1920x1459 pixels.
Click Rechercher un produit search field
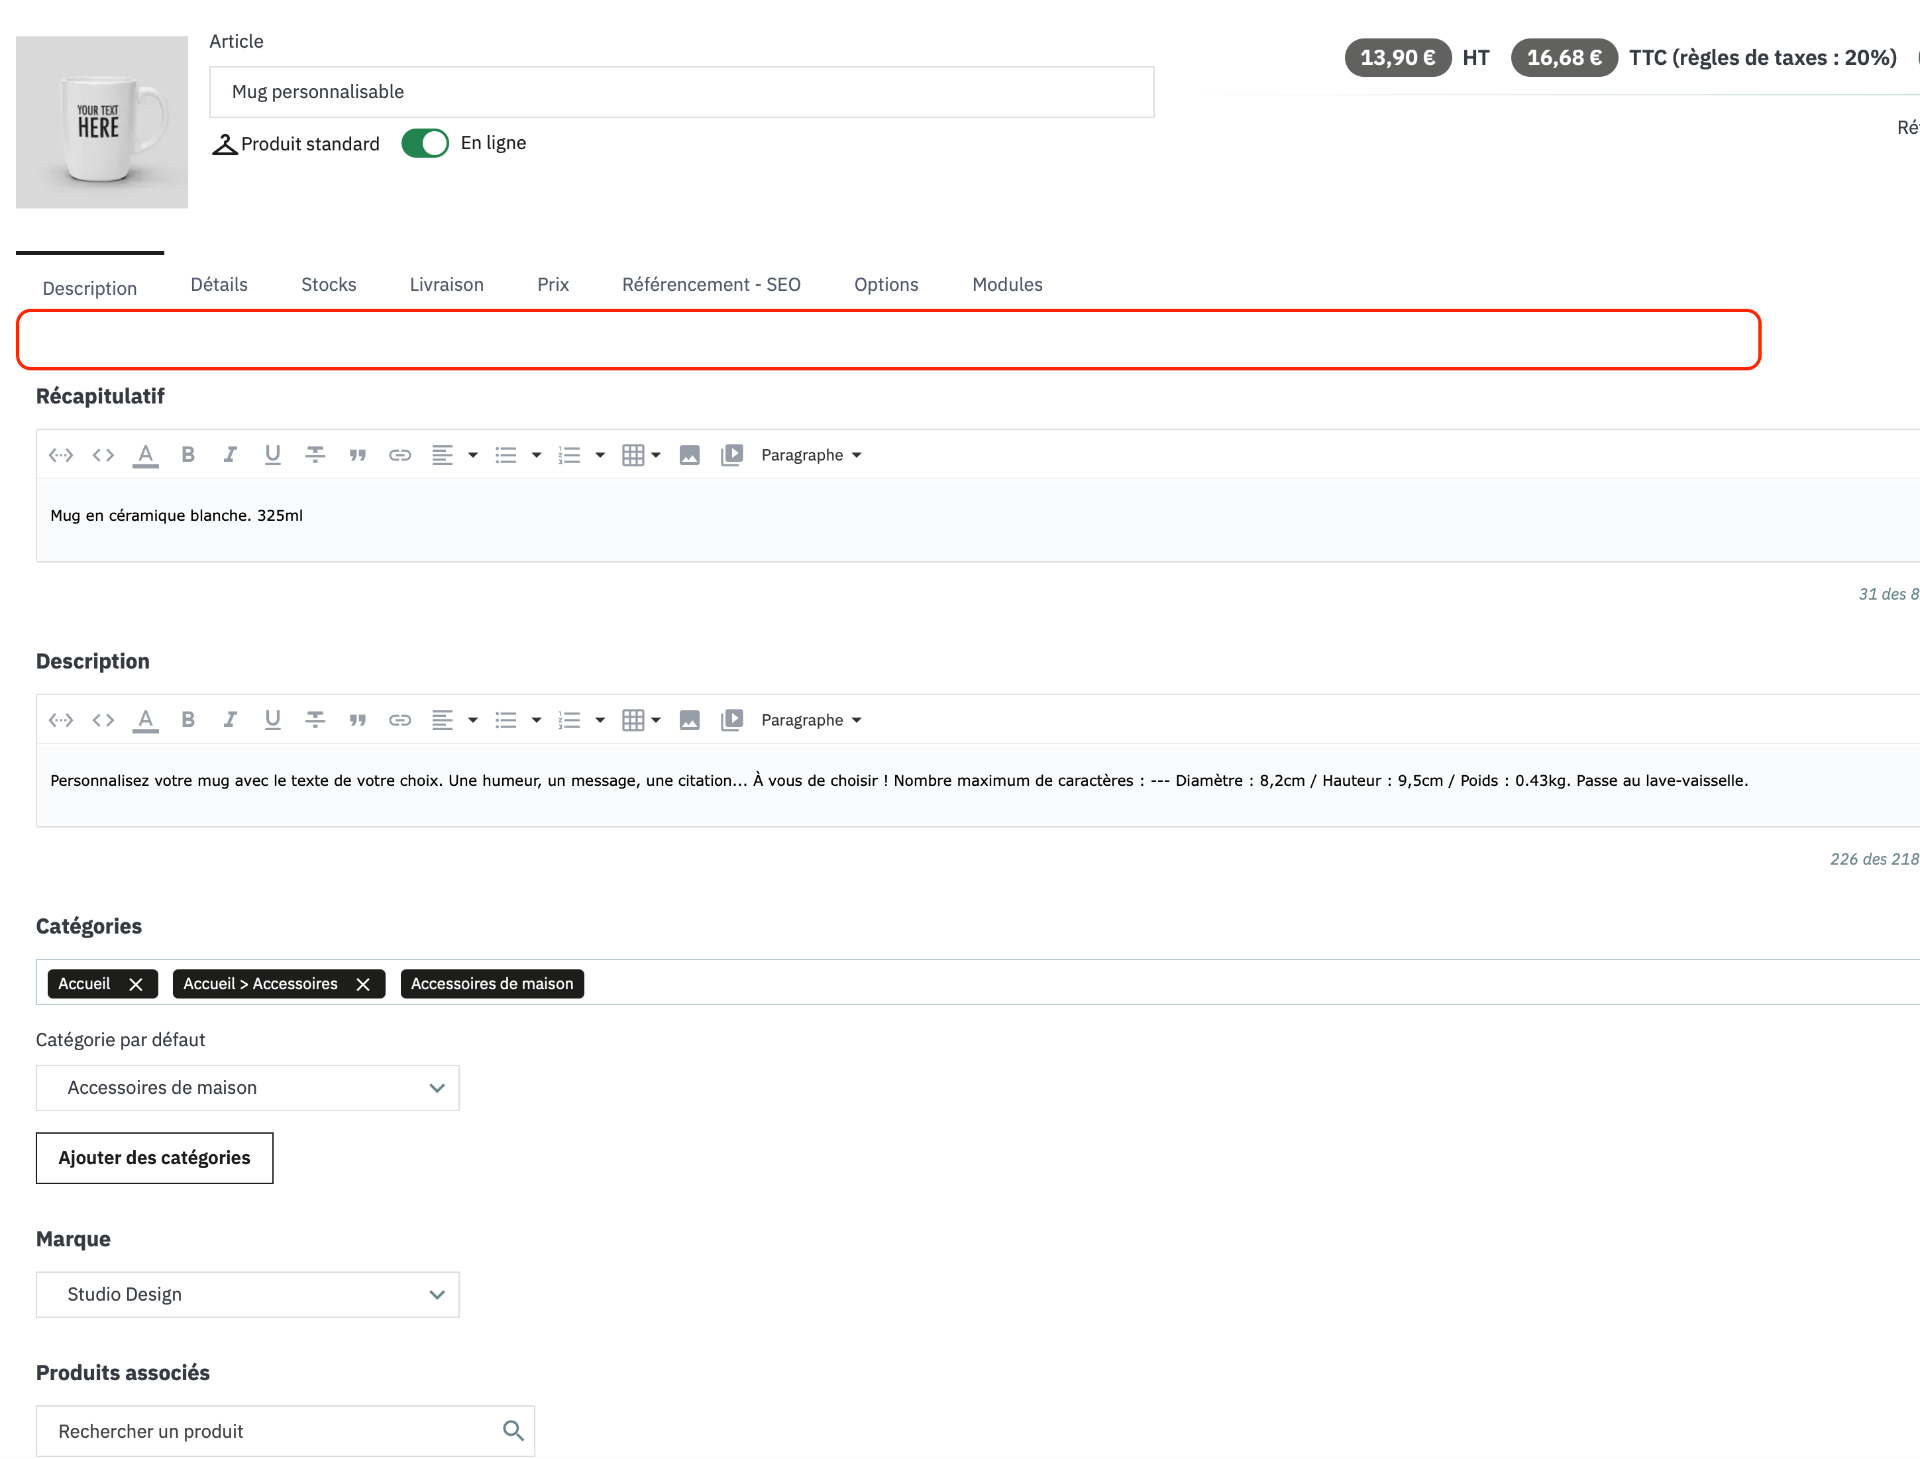(270, 1431)
